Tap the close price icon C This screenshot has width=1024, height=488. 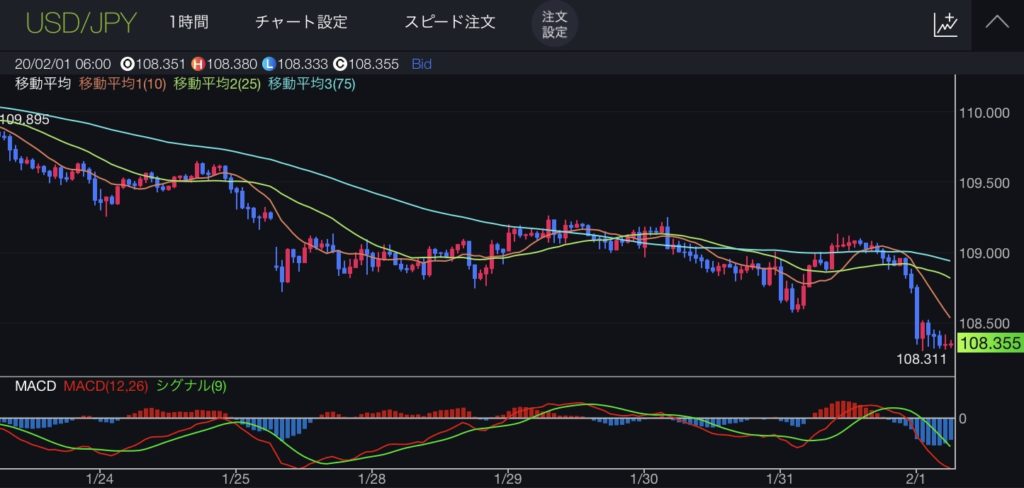(340, 64)
